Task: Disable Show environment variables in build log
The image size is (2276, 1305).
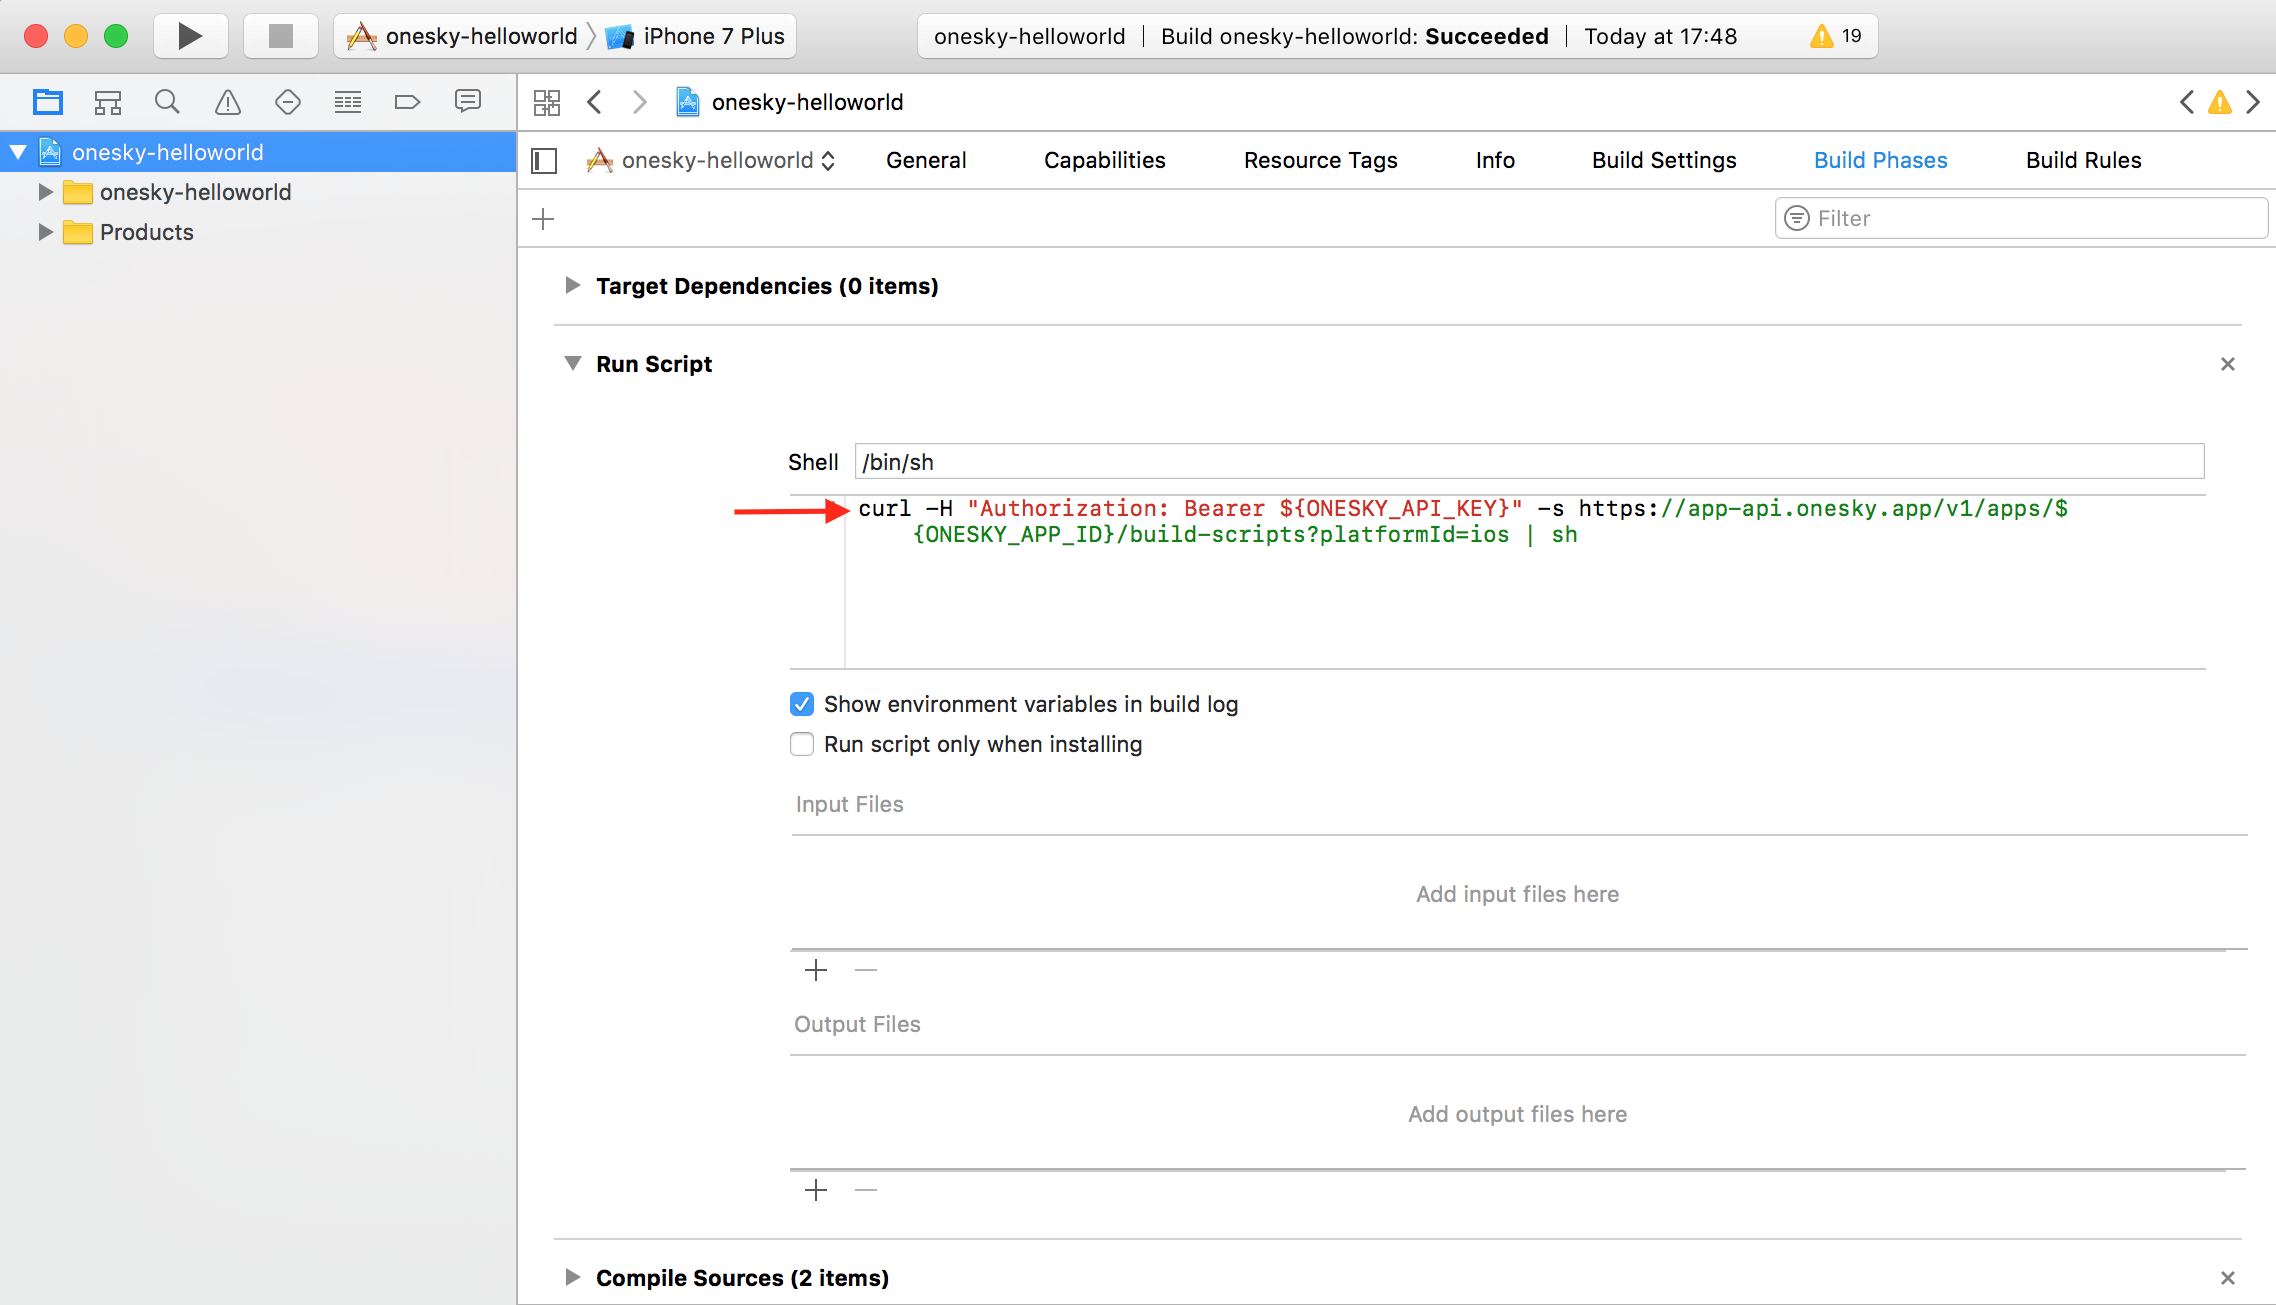Action: pyautogui.click(x=802, y=704)
